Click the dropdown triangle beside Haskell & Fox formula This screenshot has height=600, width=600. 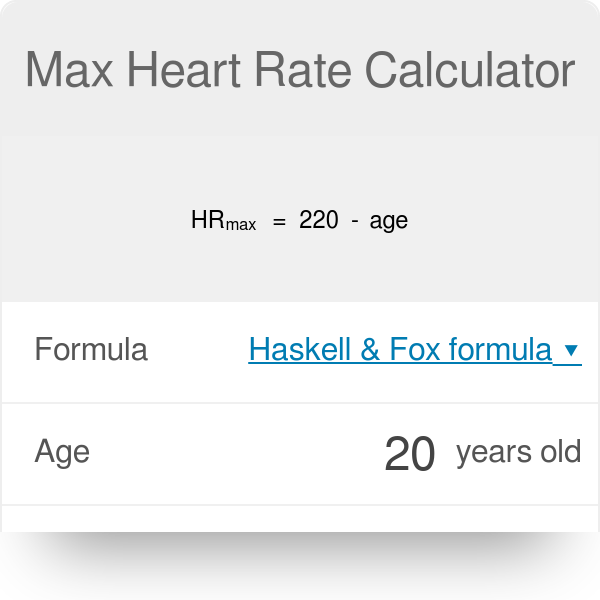tap(571, 351)
